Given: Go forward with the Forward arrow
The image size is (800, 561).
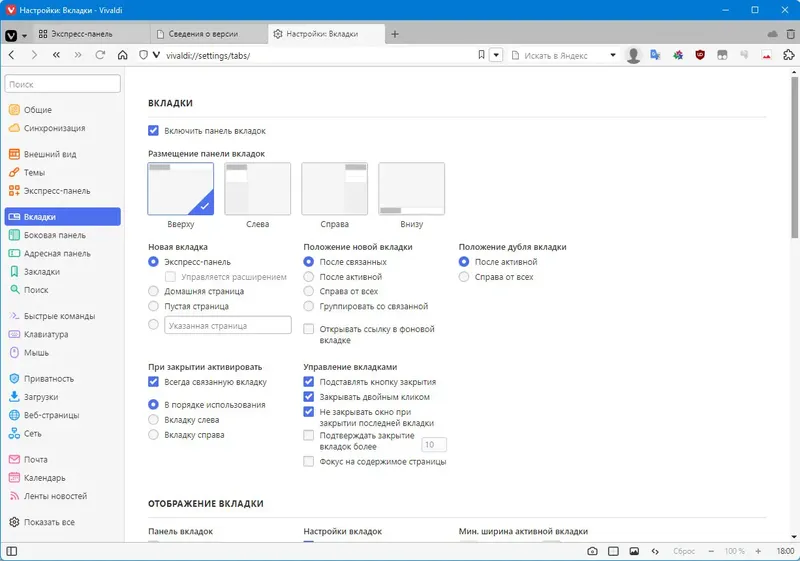Looking at the screenshot, I should (x=34, y=55).
